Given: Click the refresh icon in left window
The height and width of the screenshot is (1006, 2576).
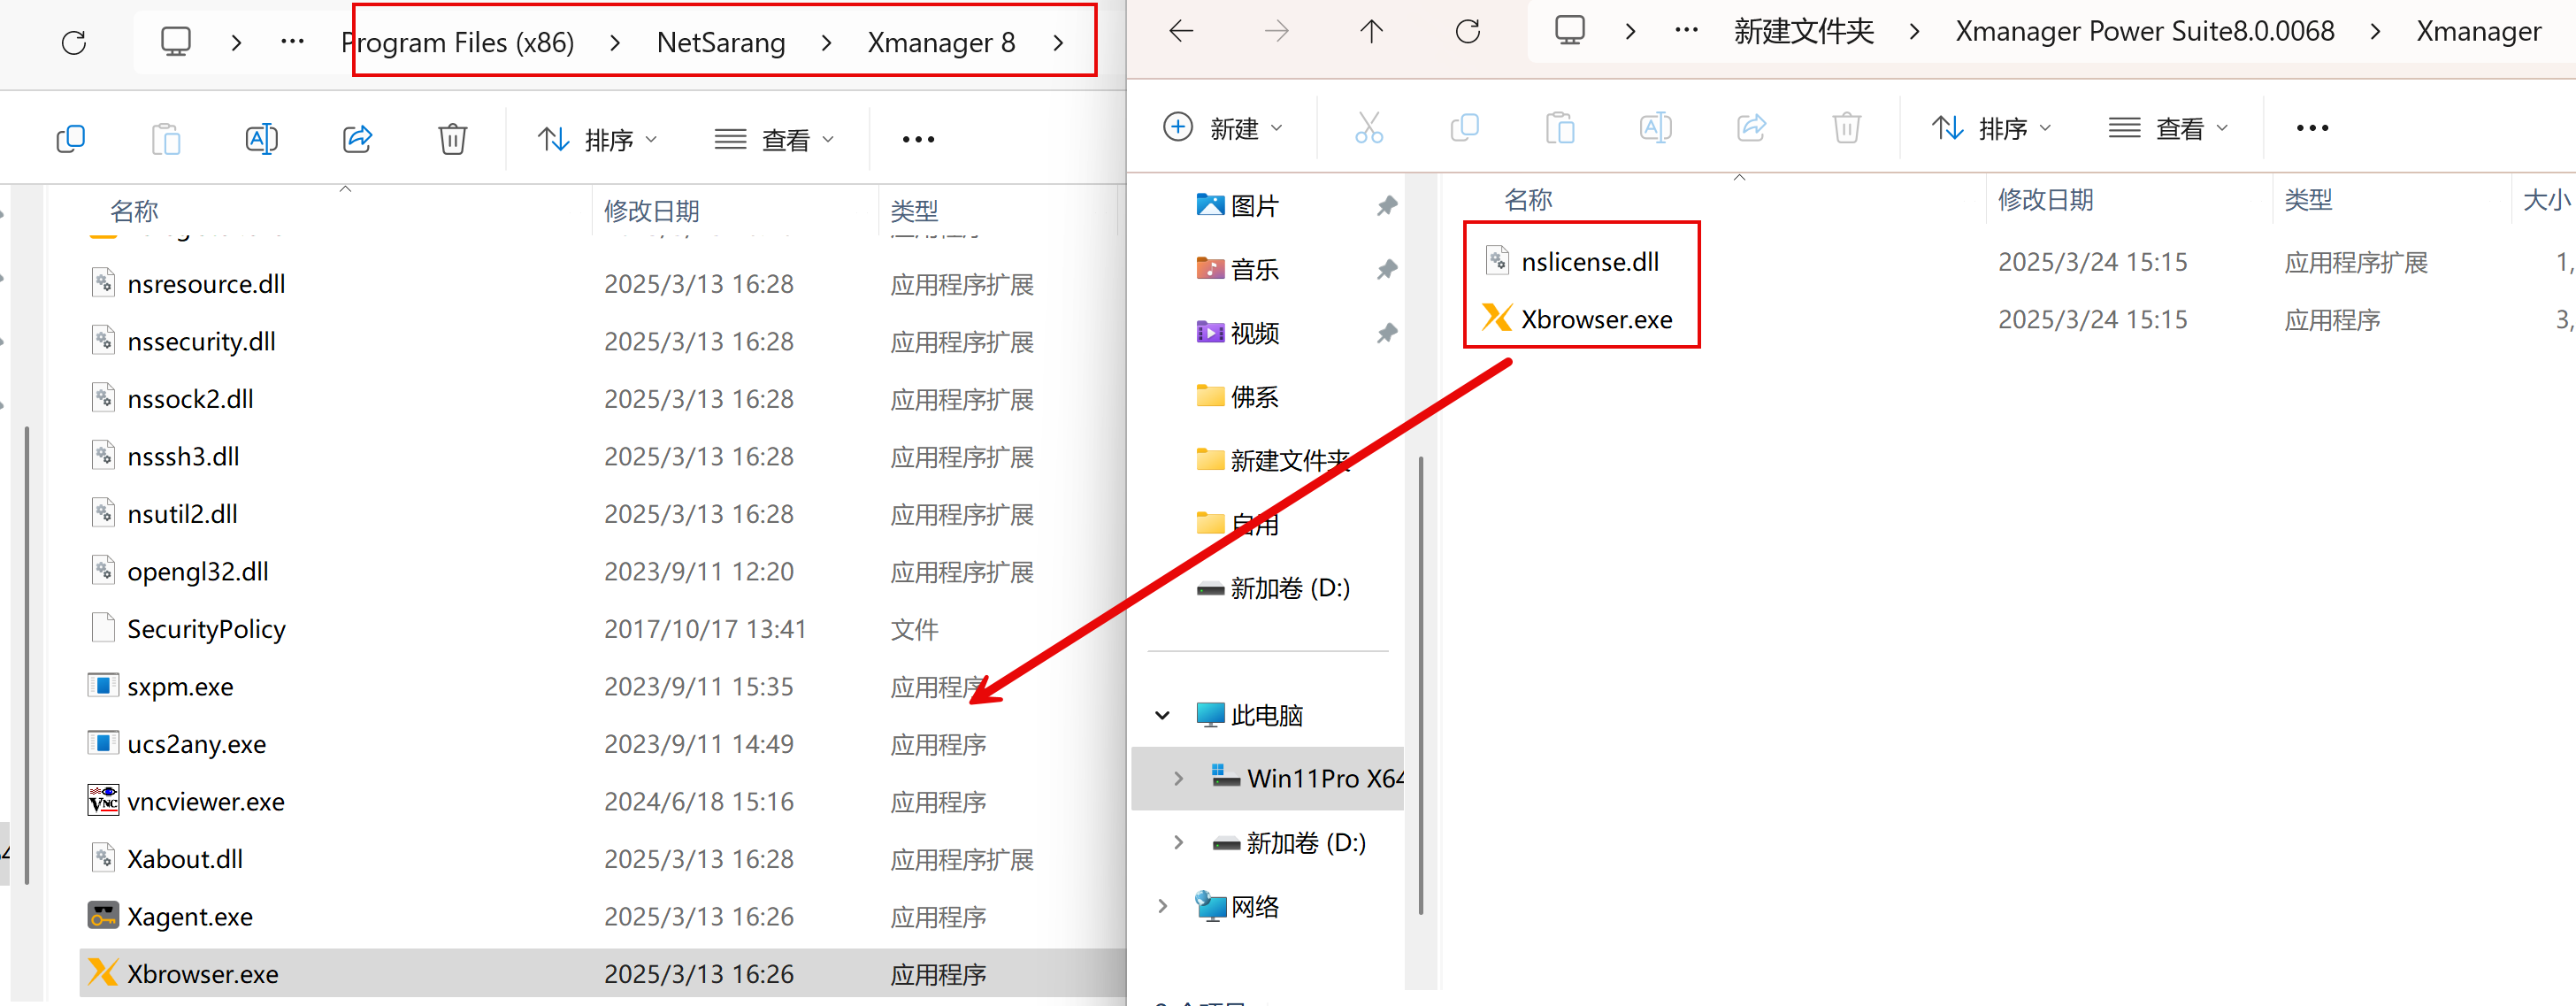Looking at the screenshot, I should (x=74, y=43).
